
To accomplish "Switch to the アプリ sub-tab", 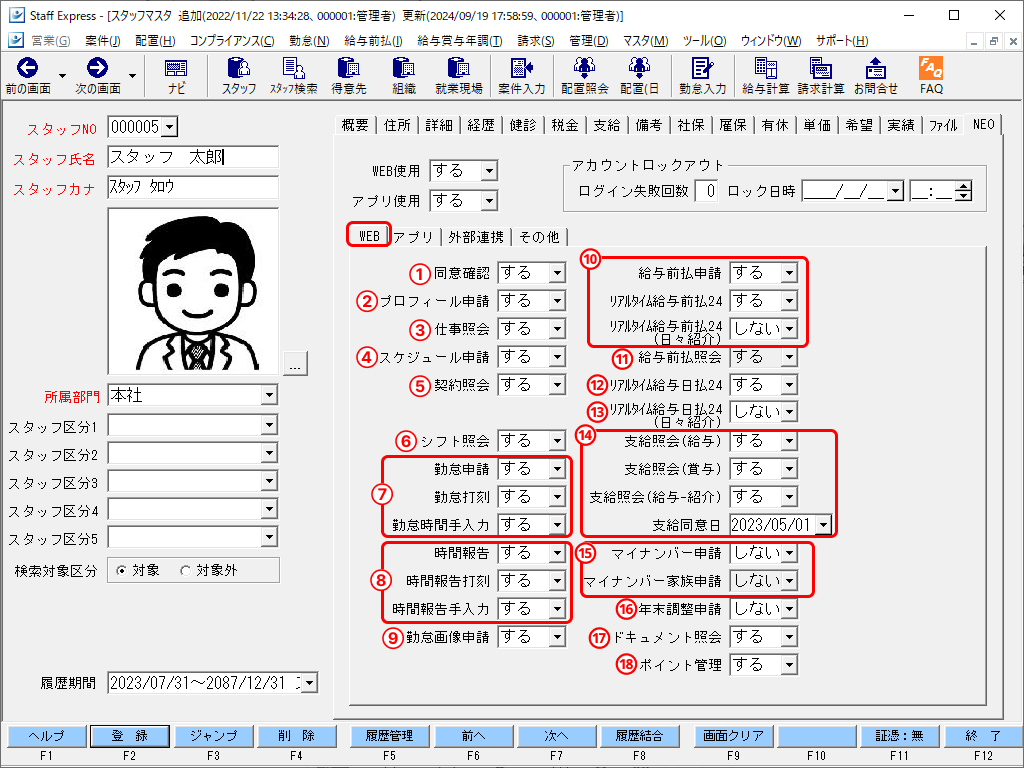I will click(413, 237).
